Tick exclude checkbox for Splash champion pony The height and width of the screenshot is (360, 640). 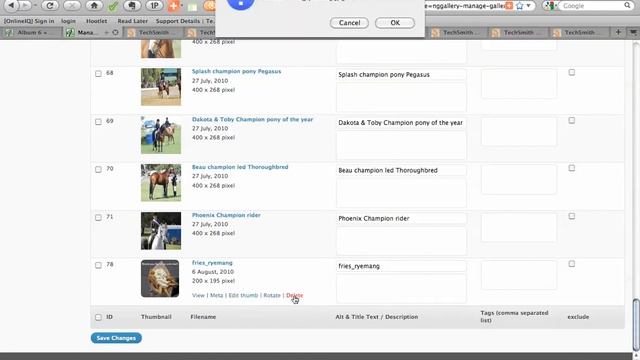tap(572, 72)
